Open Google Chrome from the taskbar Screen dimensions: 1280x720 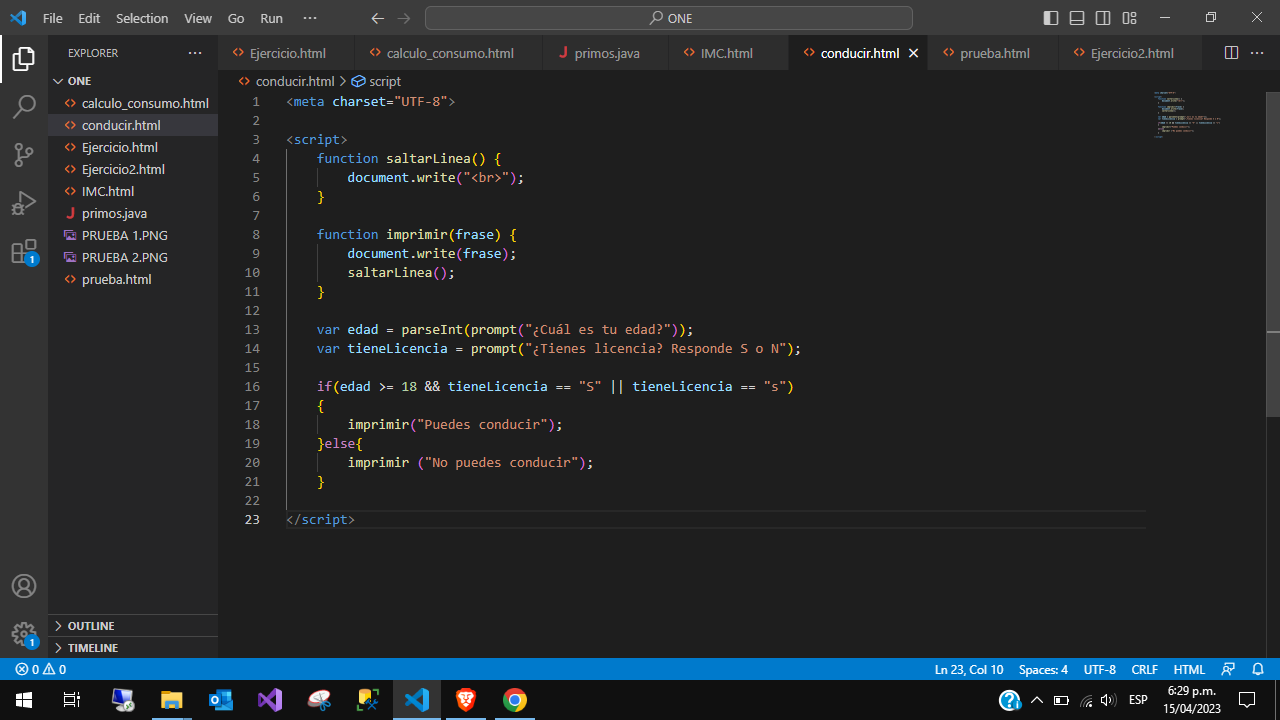pyautogui.click(x=515, y=700)
